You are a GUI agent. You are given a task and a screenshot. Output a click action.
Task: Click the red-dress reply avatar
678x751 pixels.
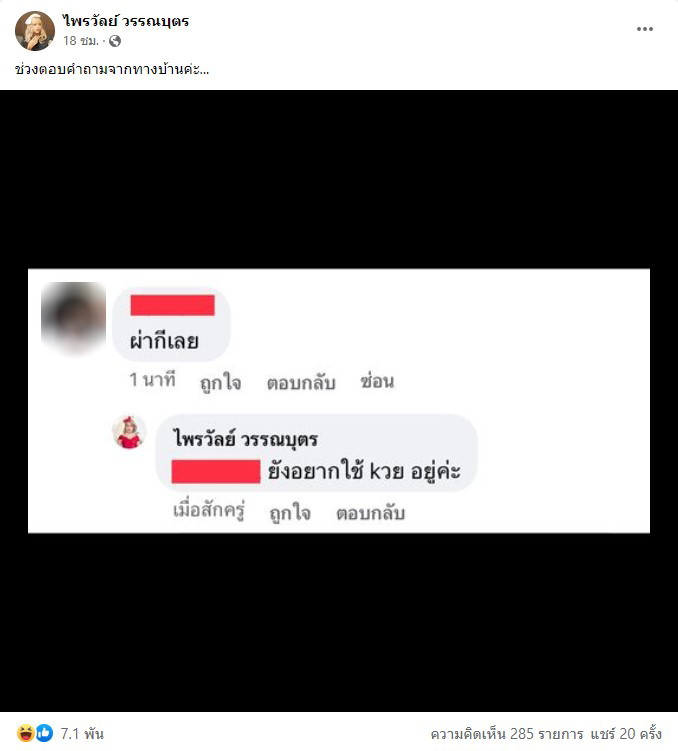pyautogui.click(x=128, y=432)
